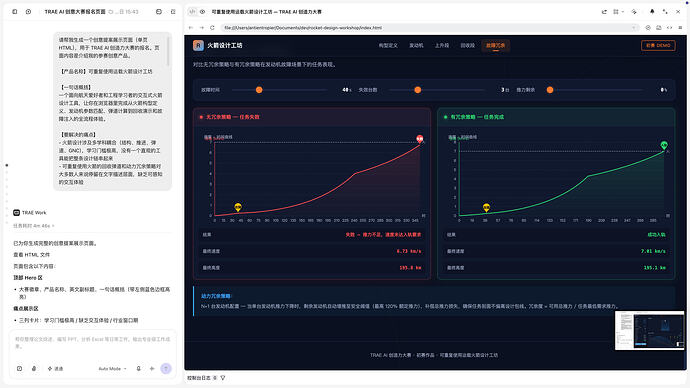Open the 构型定义 nav tab

pyautogui.click(x=388, y=45)
